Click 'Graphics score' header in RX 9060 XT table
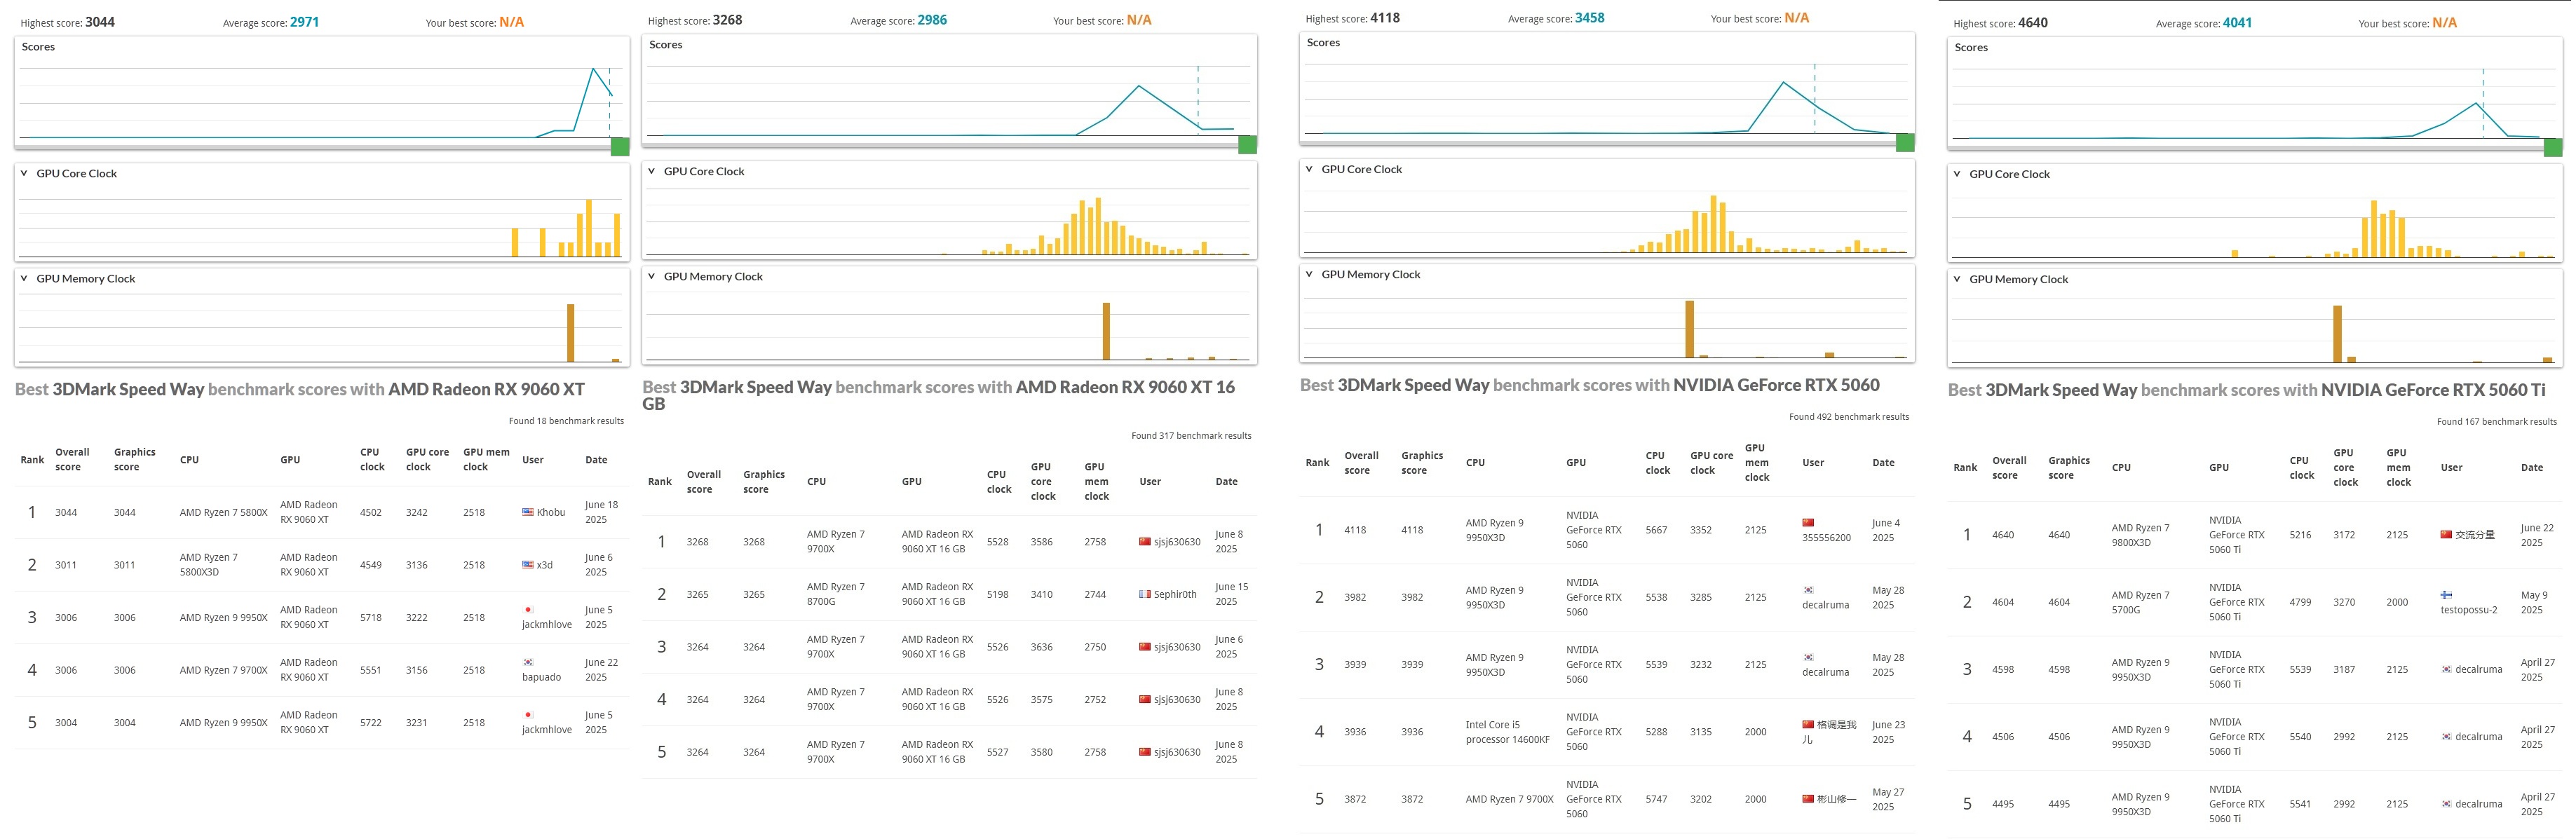Viewport: 2576px width, 839px height. (x=135, y=460)
